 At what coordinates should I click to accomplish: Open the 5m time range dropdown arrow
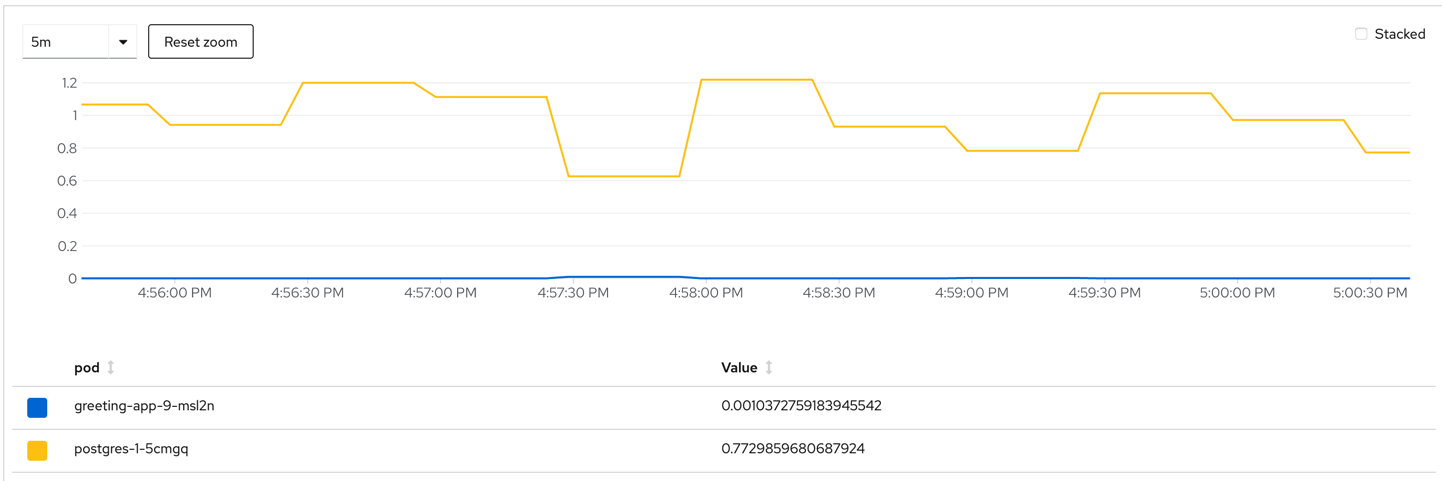pyautogui.click(x=123, y=42)
